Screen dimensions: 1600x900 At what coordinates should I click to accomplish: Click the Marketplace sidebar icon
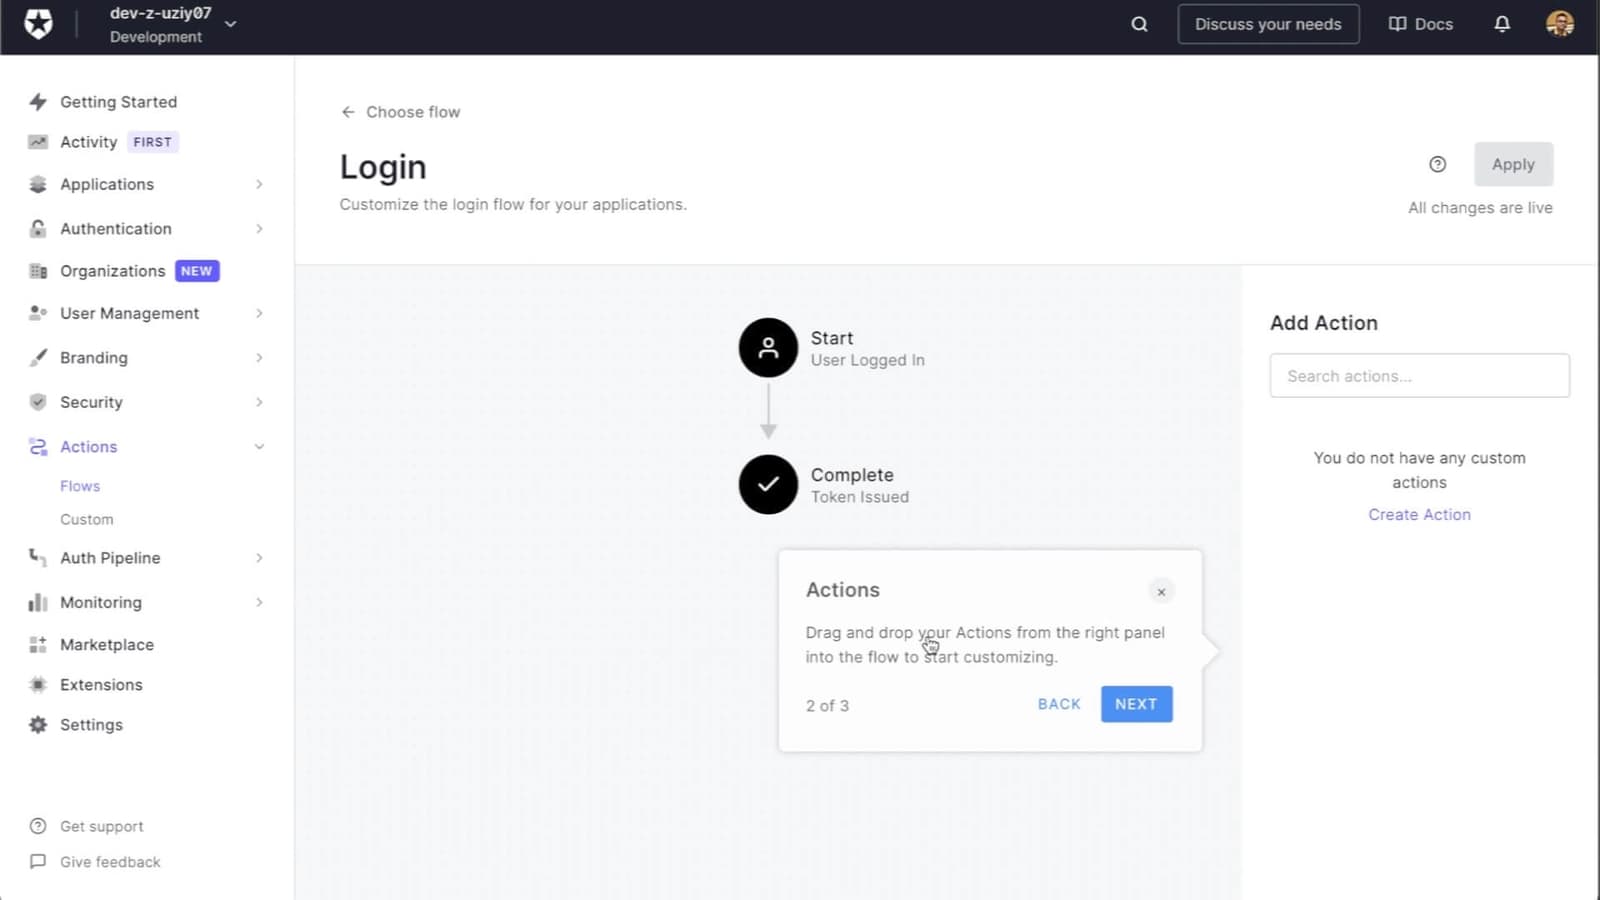pos(37,644)
